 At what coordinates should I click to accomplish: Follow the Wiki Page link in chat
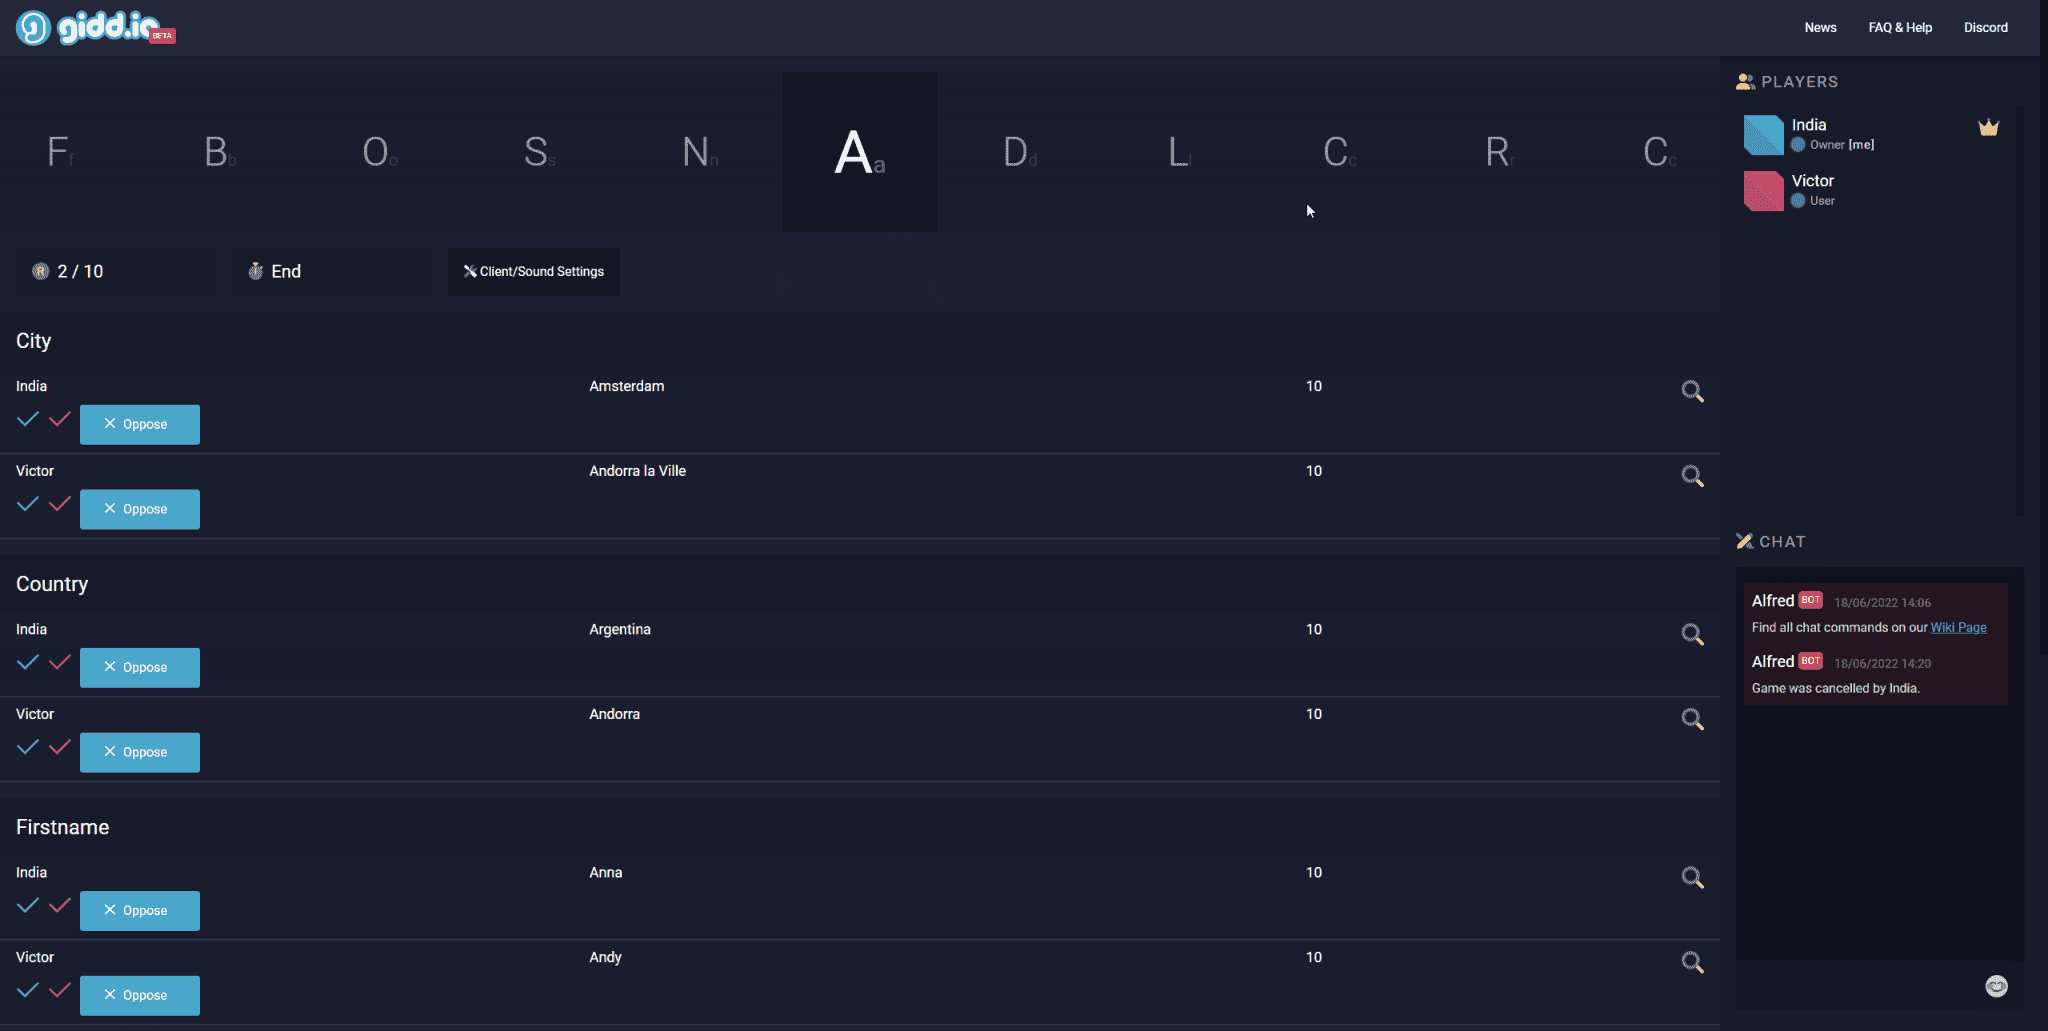point(1958,627)
